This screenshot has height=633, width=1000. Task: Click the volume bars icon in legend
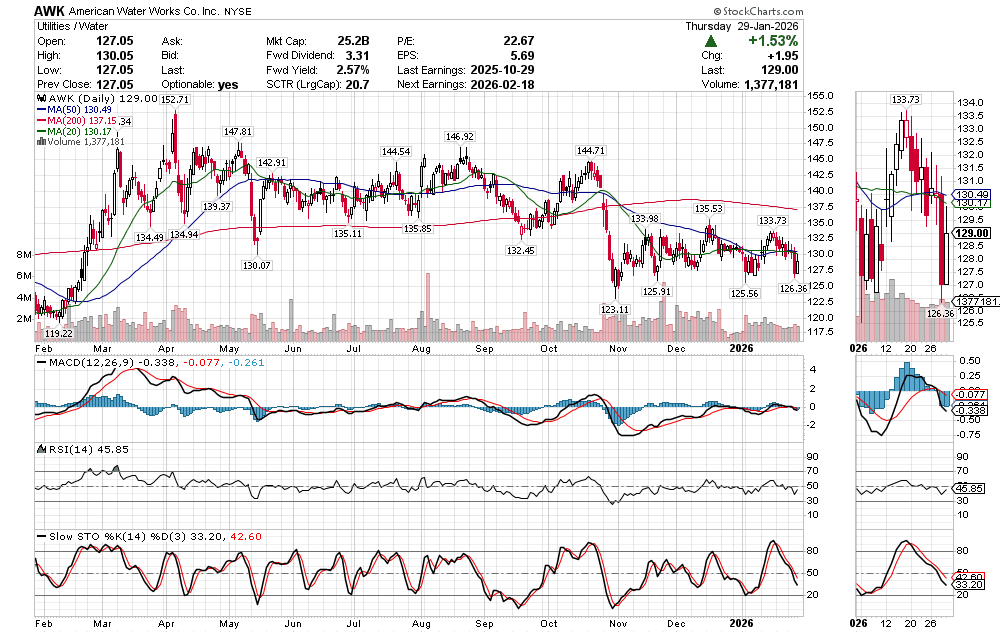(41, 142)
